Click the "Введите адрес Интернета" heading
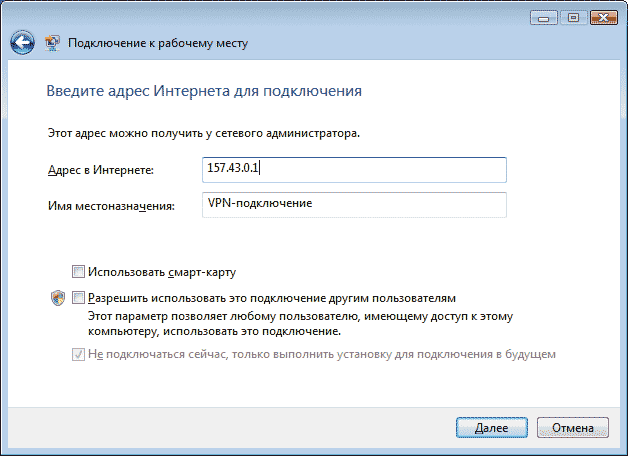 (204, 91)
